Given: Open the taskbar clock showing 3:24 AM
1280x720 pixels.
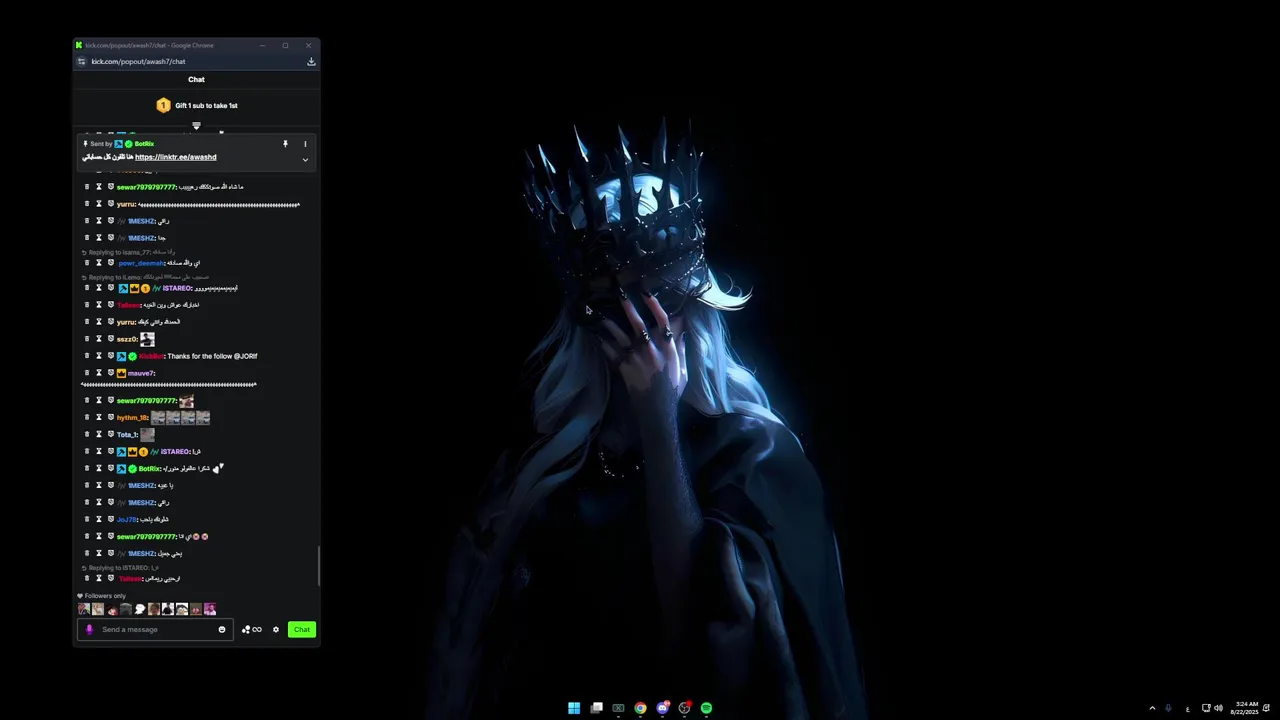Looking at the screenshot, I should point(1246,708).
